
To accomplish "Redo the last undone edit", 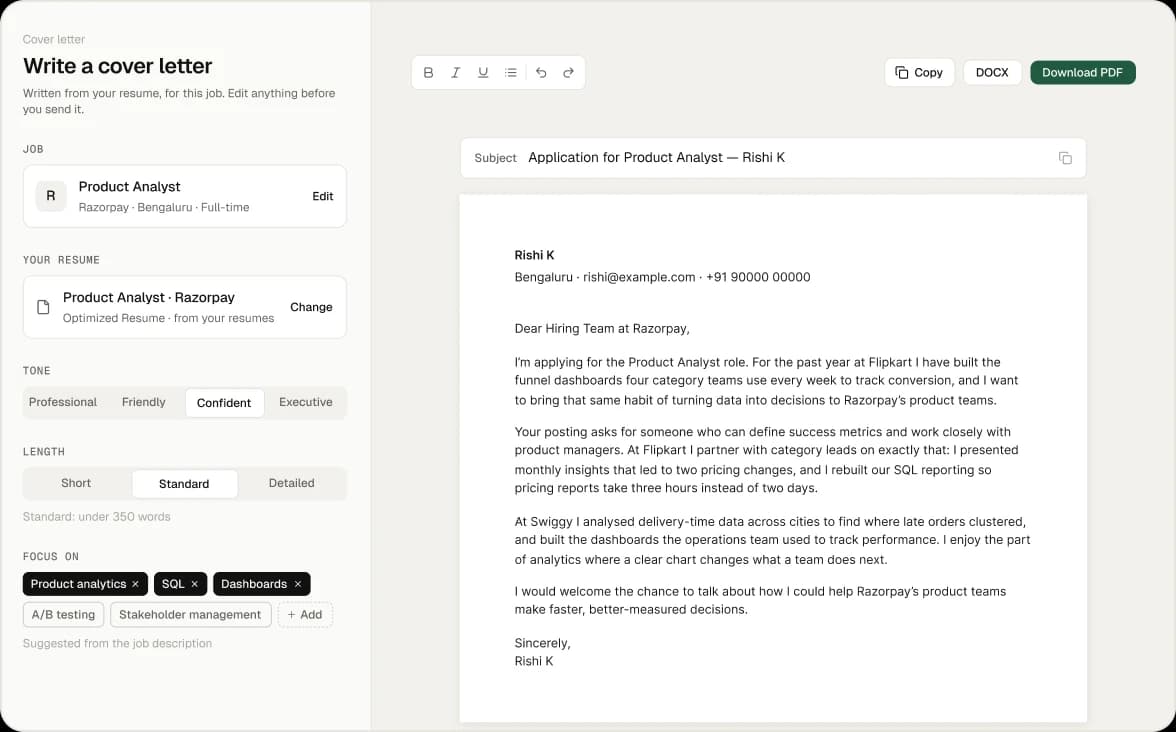I will 568,73.
